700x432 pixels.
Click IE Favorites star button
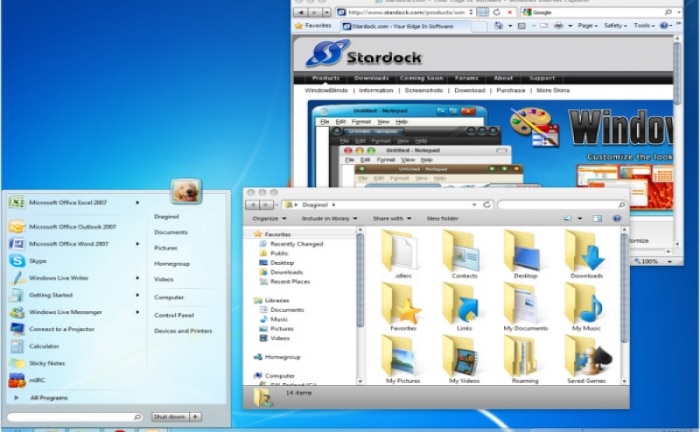(x=313, y=26)
